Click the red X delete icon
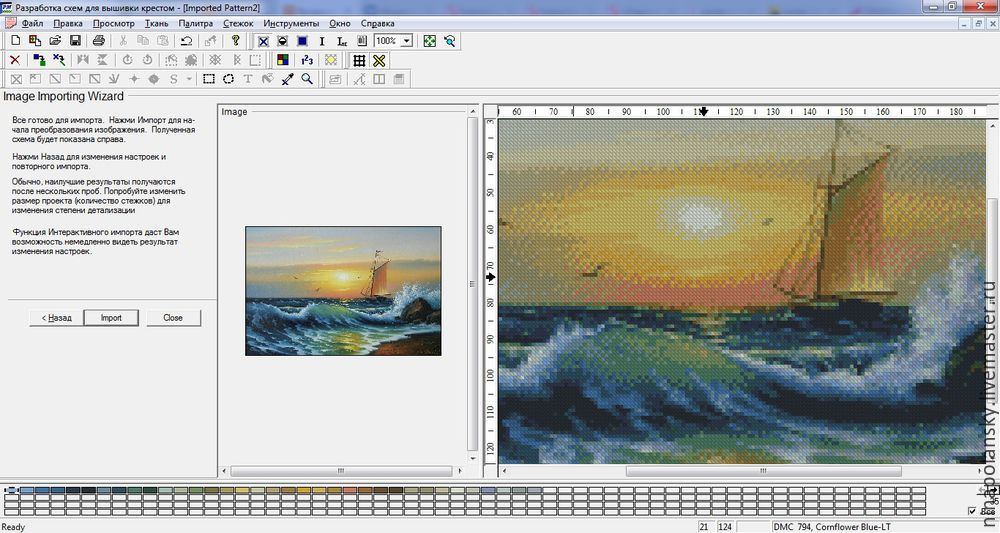This screenshot has width=1000, height=533. click(x=15, y=60)
